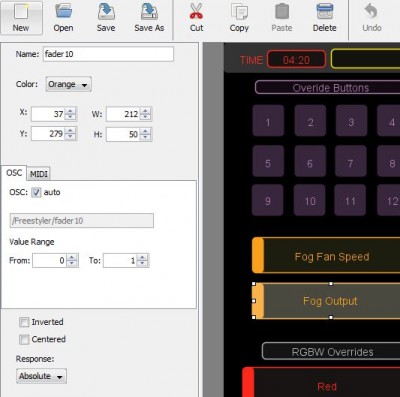
Task: Click the Value Range To field
Action: [120, 260]
